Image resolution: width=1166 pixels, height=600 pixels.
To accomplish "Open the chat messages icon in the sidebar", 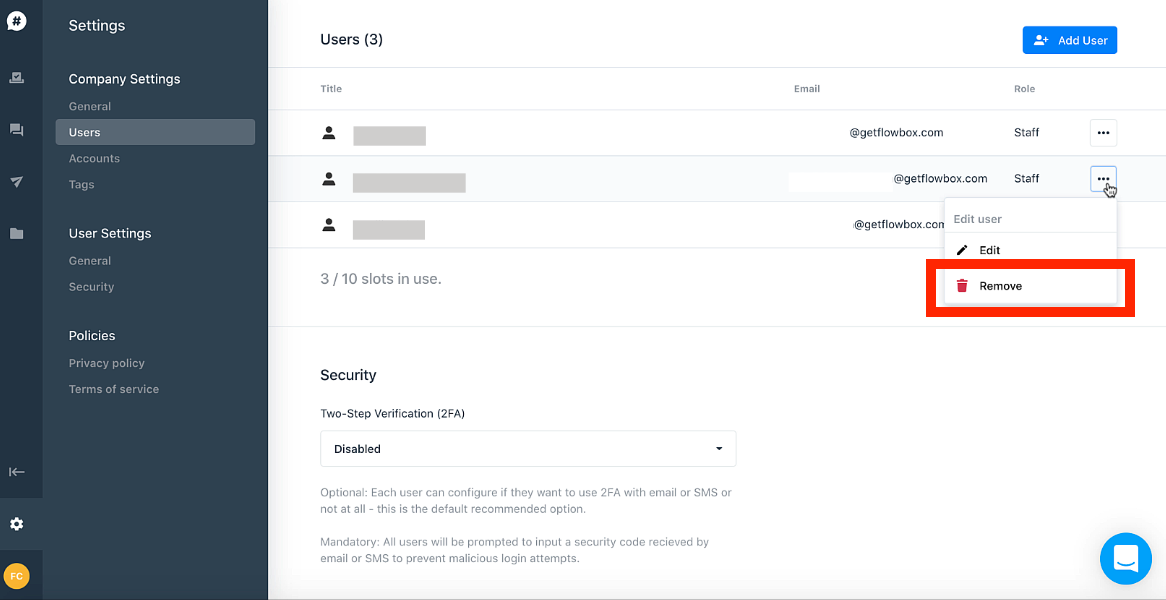I will tap(17, 130).
